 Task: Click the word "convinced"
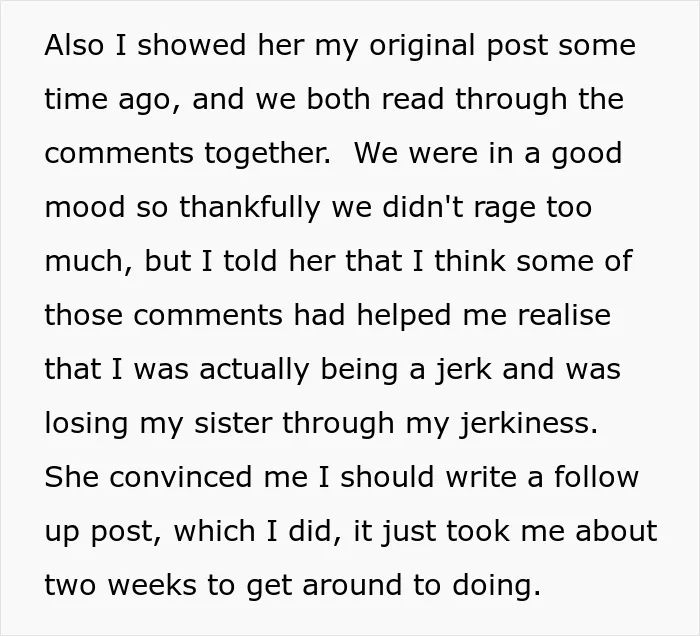(x=181, y=477)
